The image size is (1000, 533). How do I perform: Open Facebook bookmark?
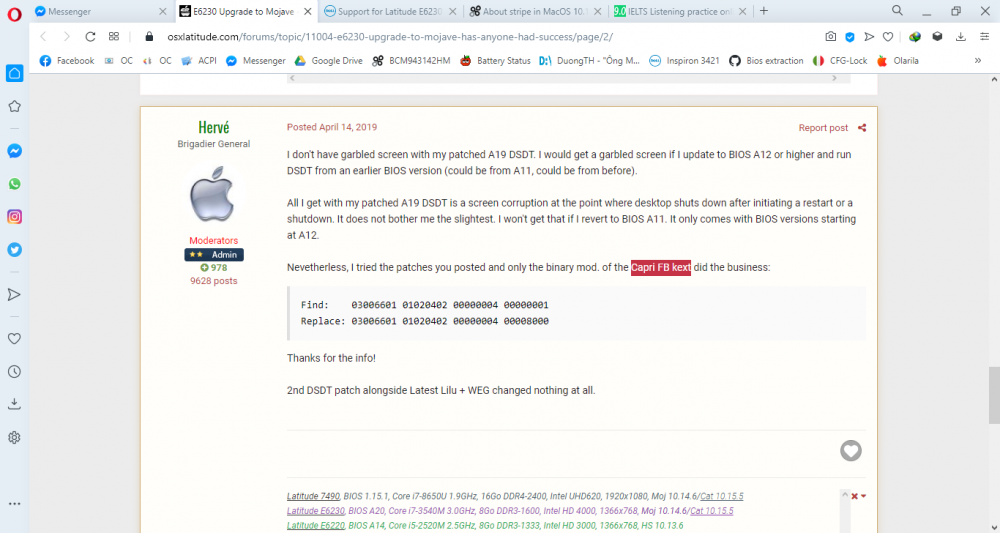point(67,61)
